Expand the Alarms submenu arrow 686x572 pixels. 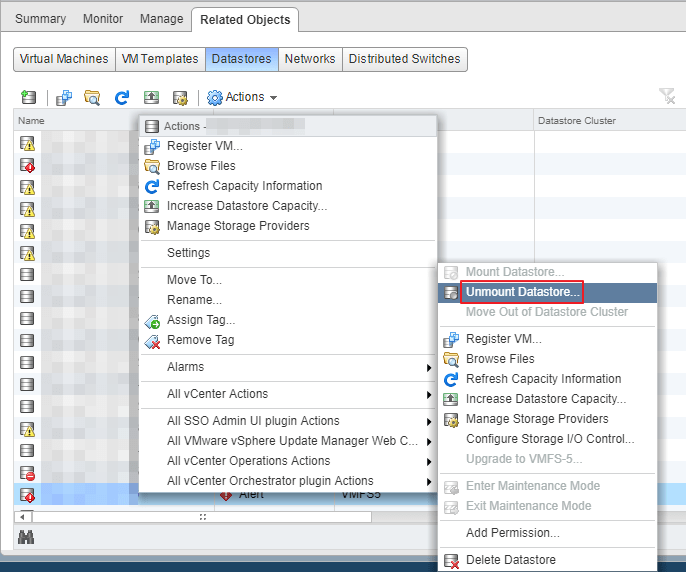point(429,368)
